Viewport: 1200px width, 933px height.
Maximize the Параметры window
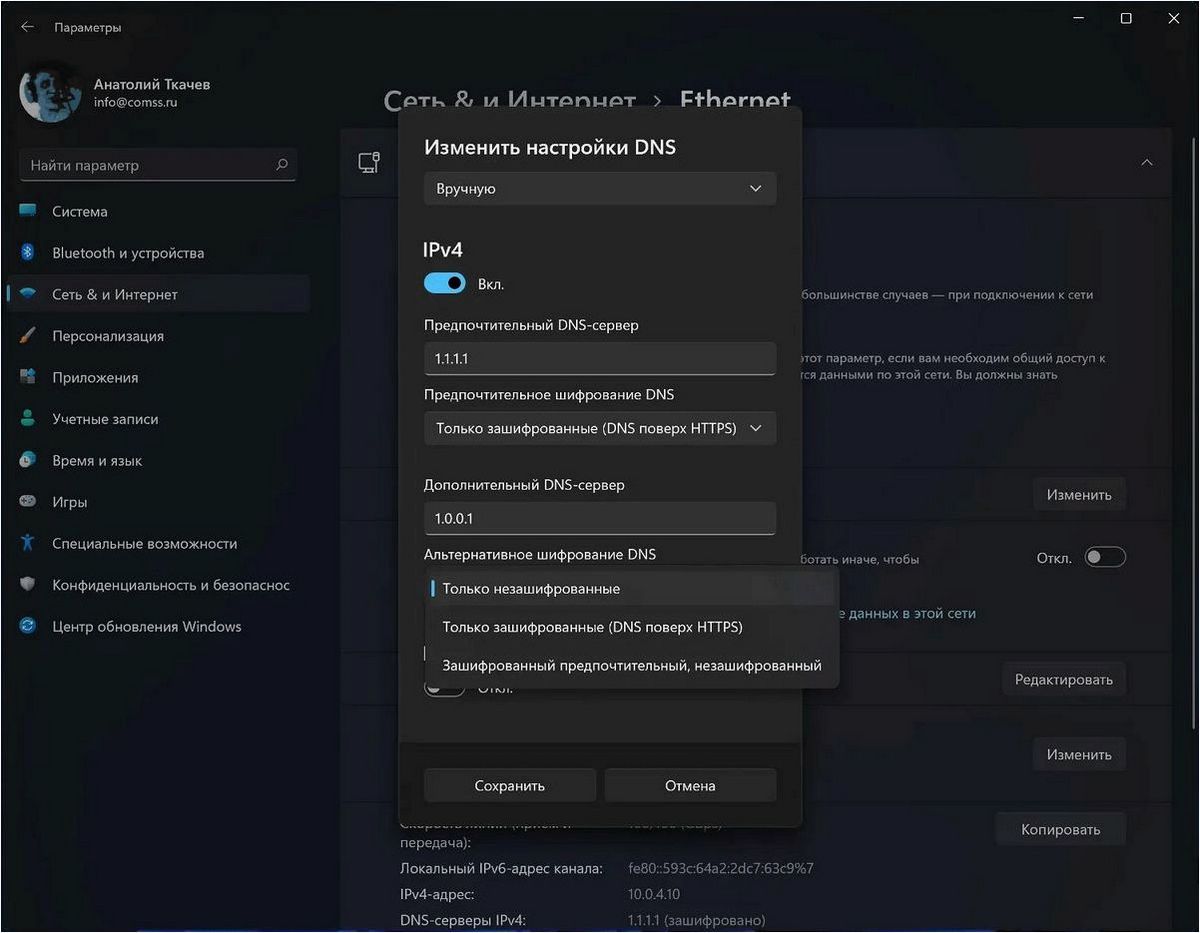point(1126,18)
